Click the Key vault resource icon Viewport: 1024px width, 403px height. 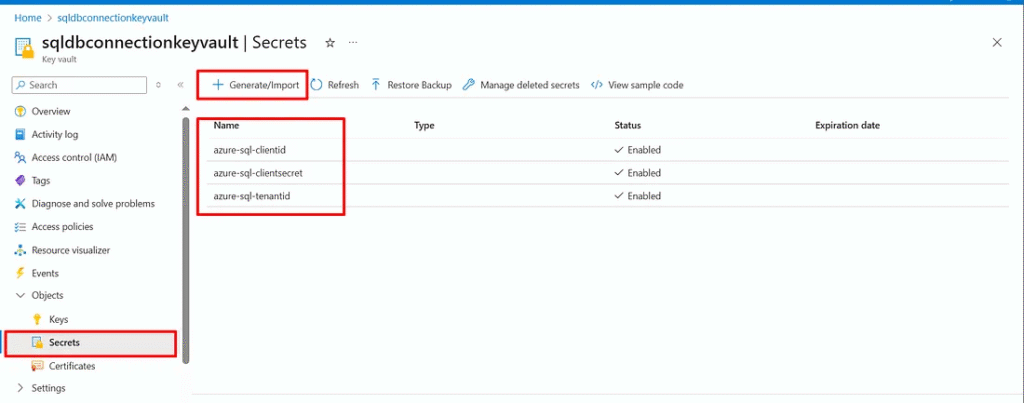coord(24,50)
